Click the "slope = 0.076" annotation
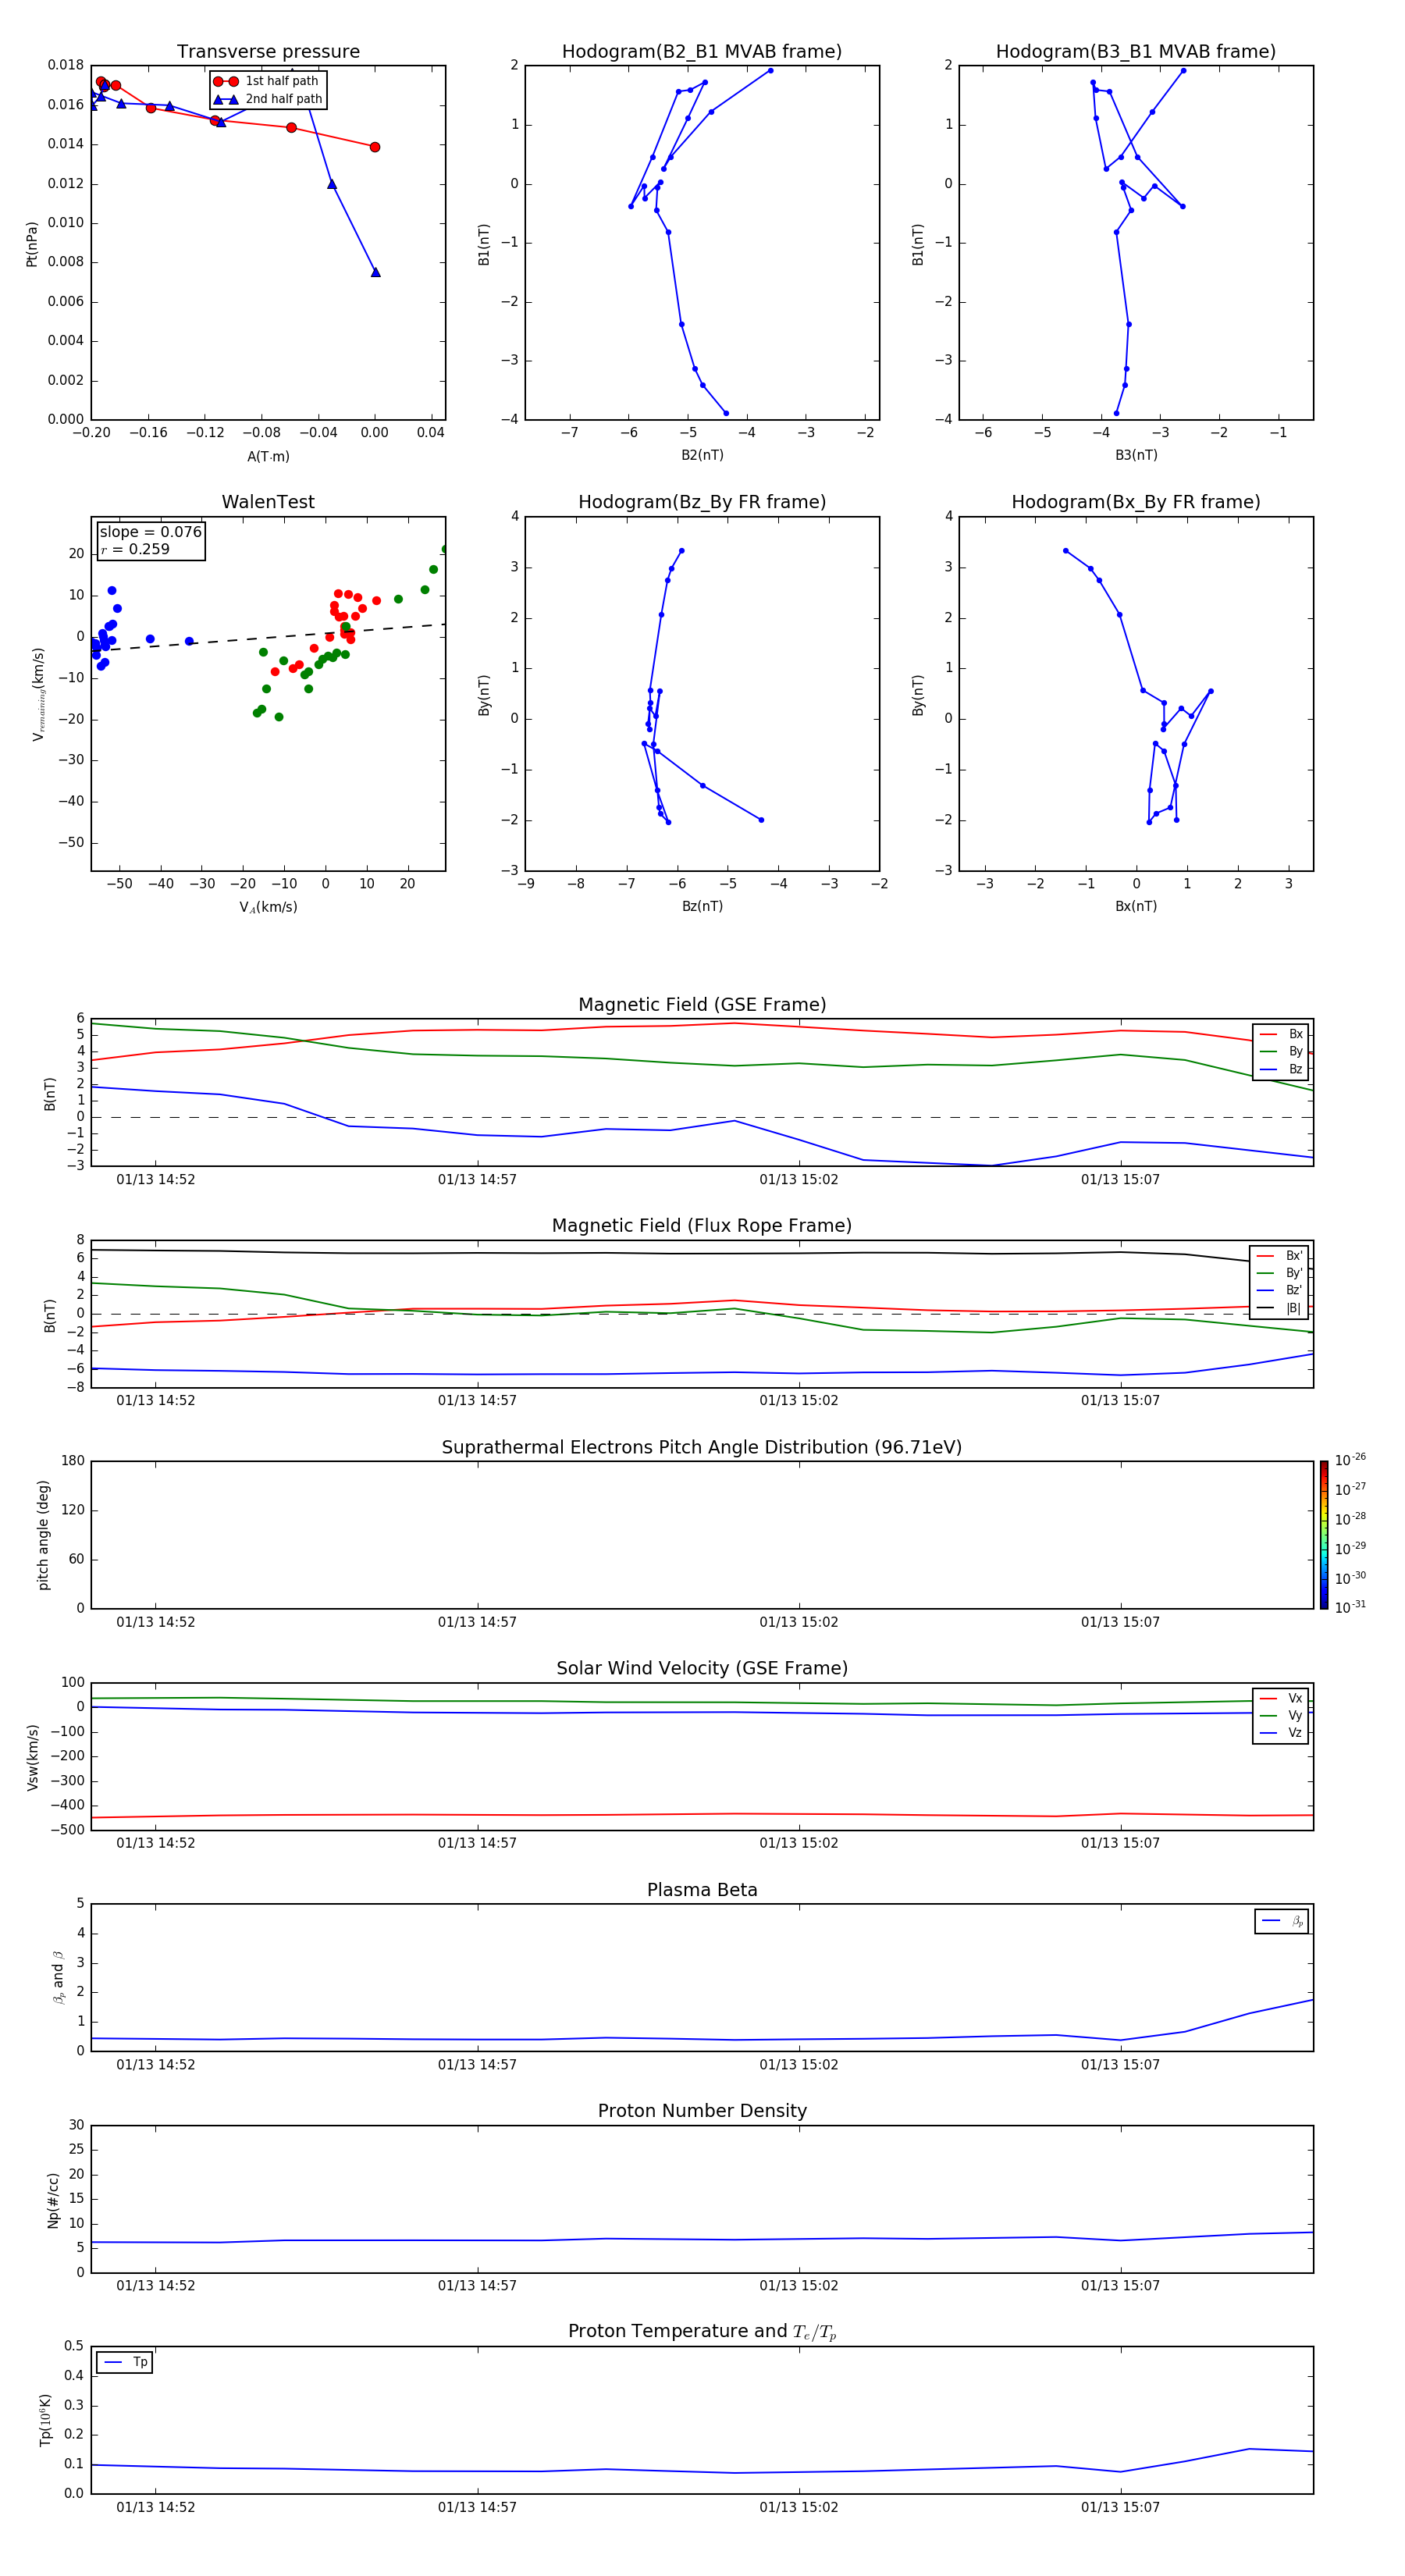 point(151,532)
